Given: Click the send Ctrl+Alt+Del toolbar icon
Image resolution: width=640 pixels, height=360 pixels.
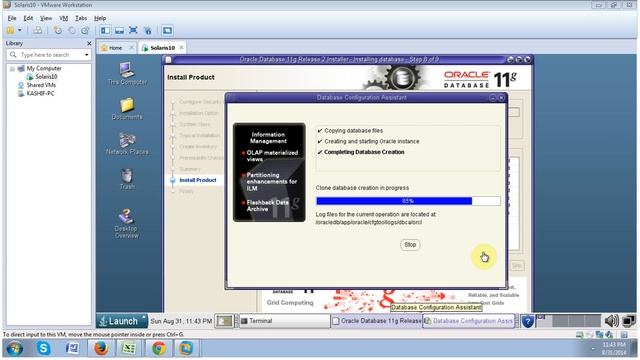Looking at the screenshot, I should pos(38,30).
